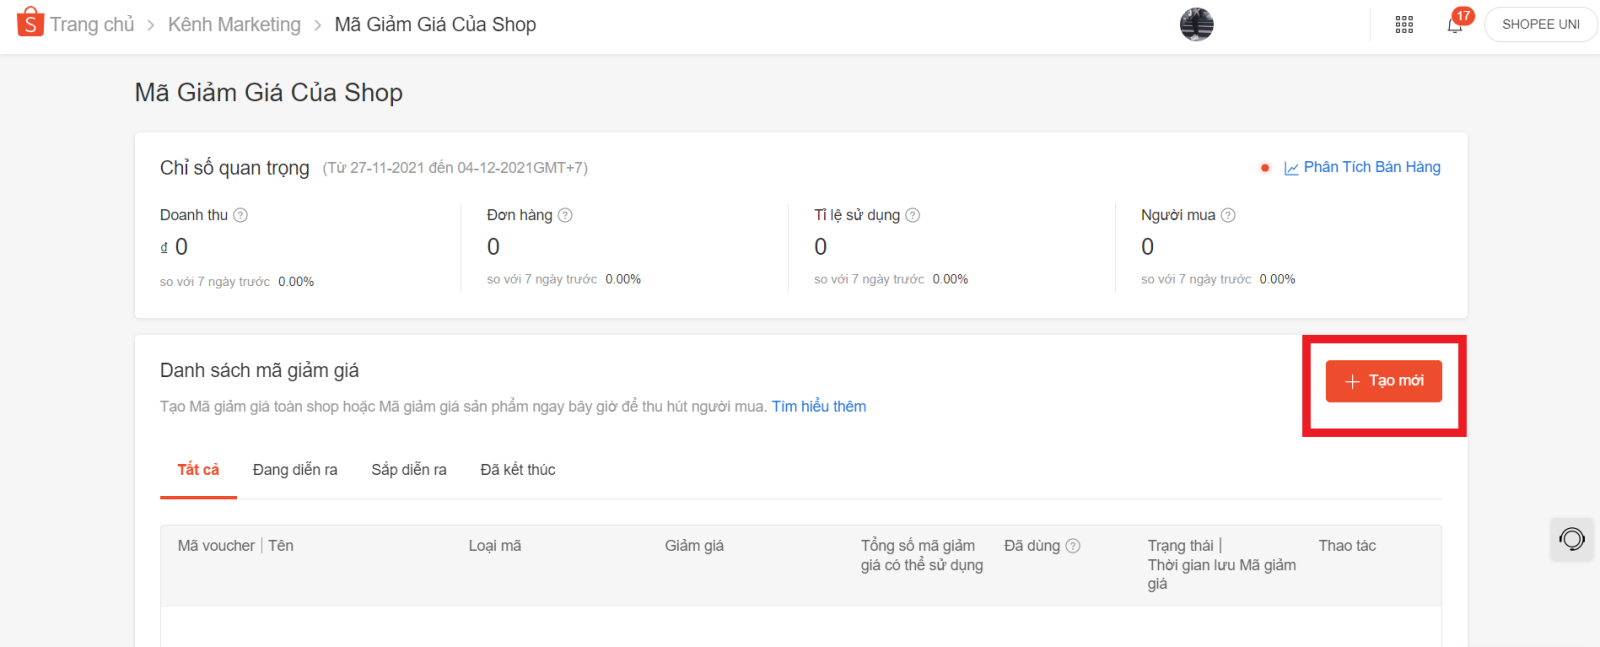Click help icon next to Đơn hàng
The width and height of the screenshot is (1600, 647).
point(565,215)
